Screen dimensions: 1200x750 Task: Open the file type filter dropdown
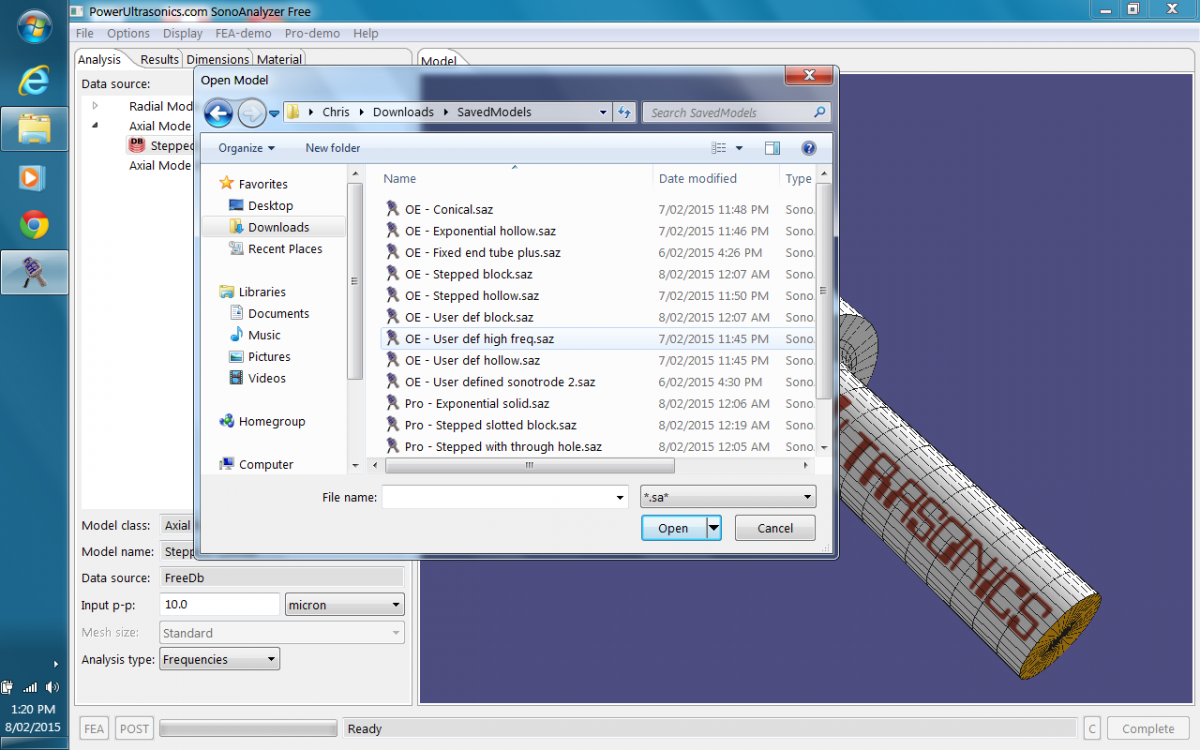click(x=728, y=497)
